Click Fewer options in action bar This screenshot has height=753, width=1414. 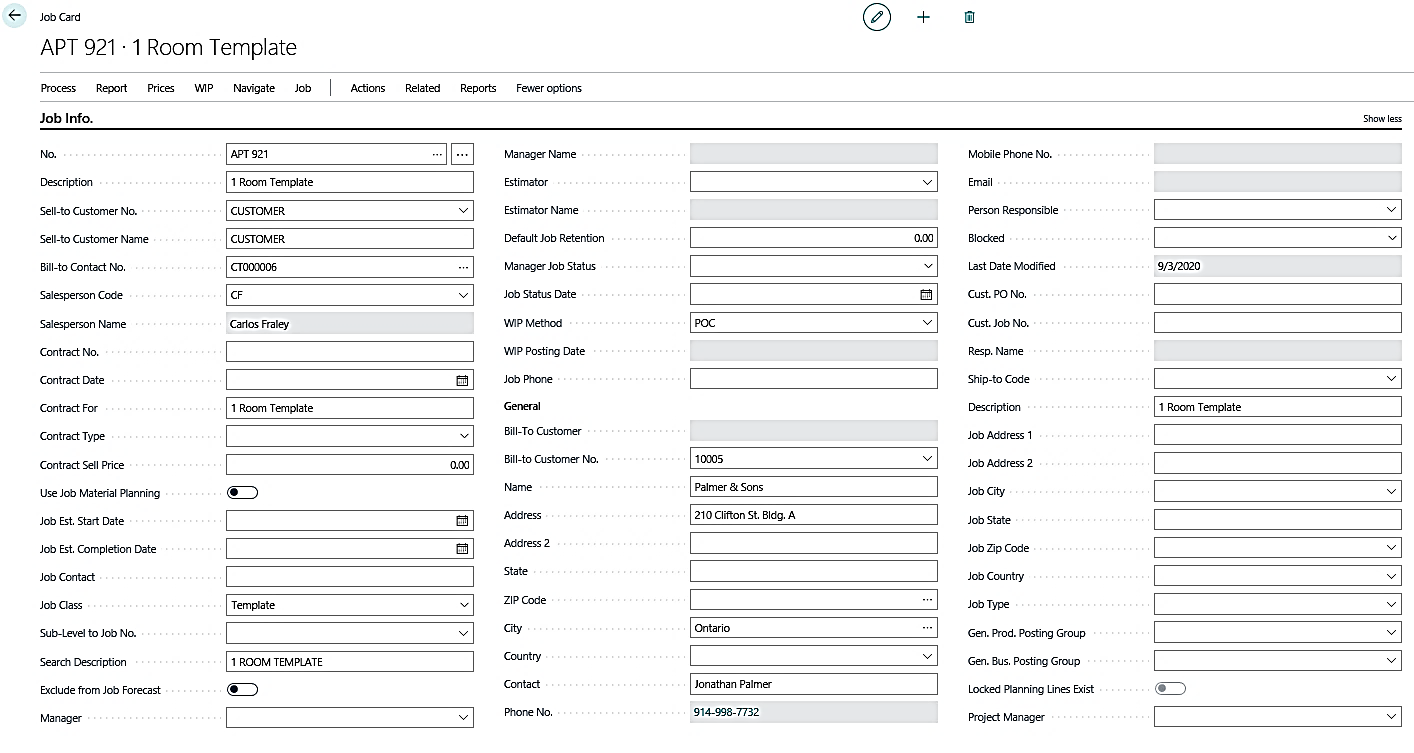[x=548, y=88]
